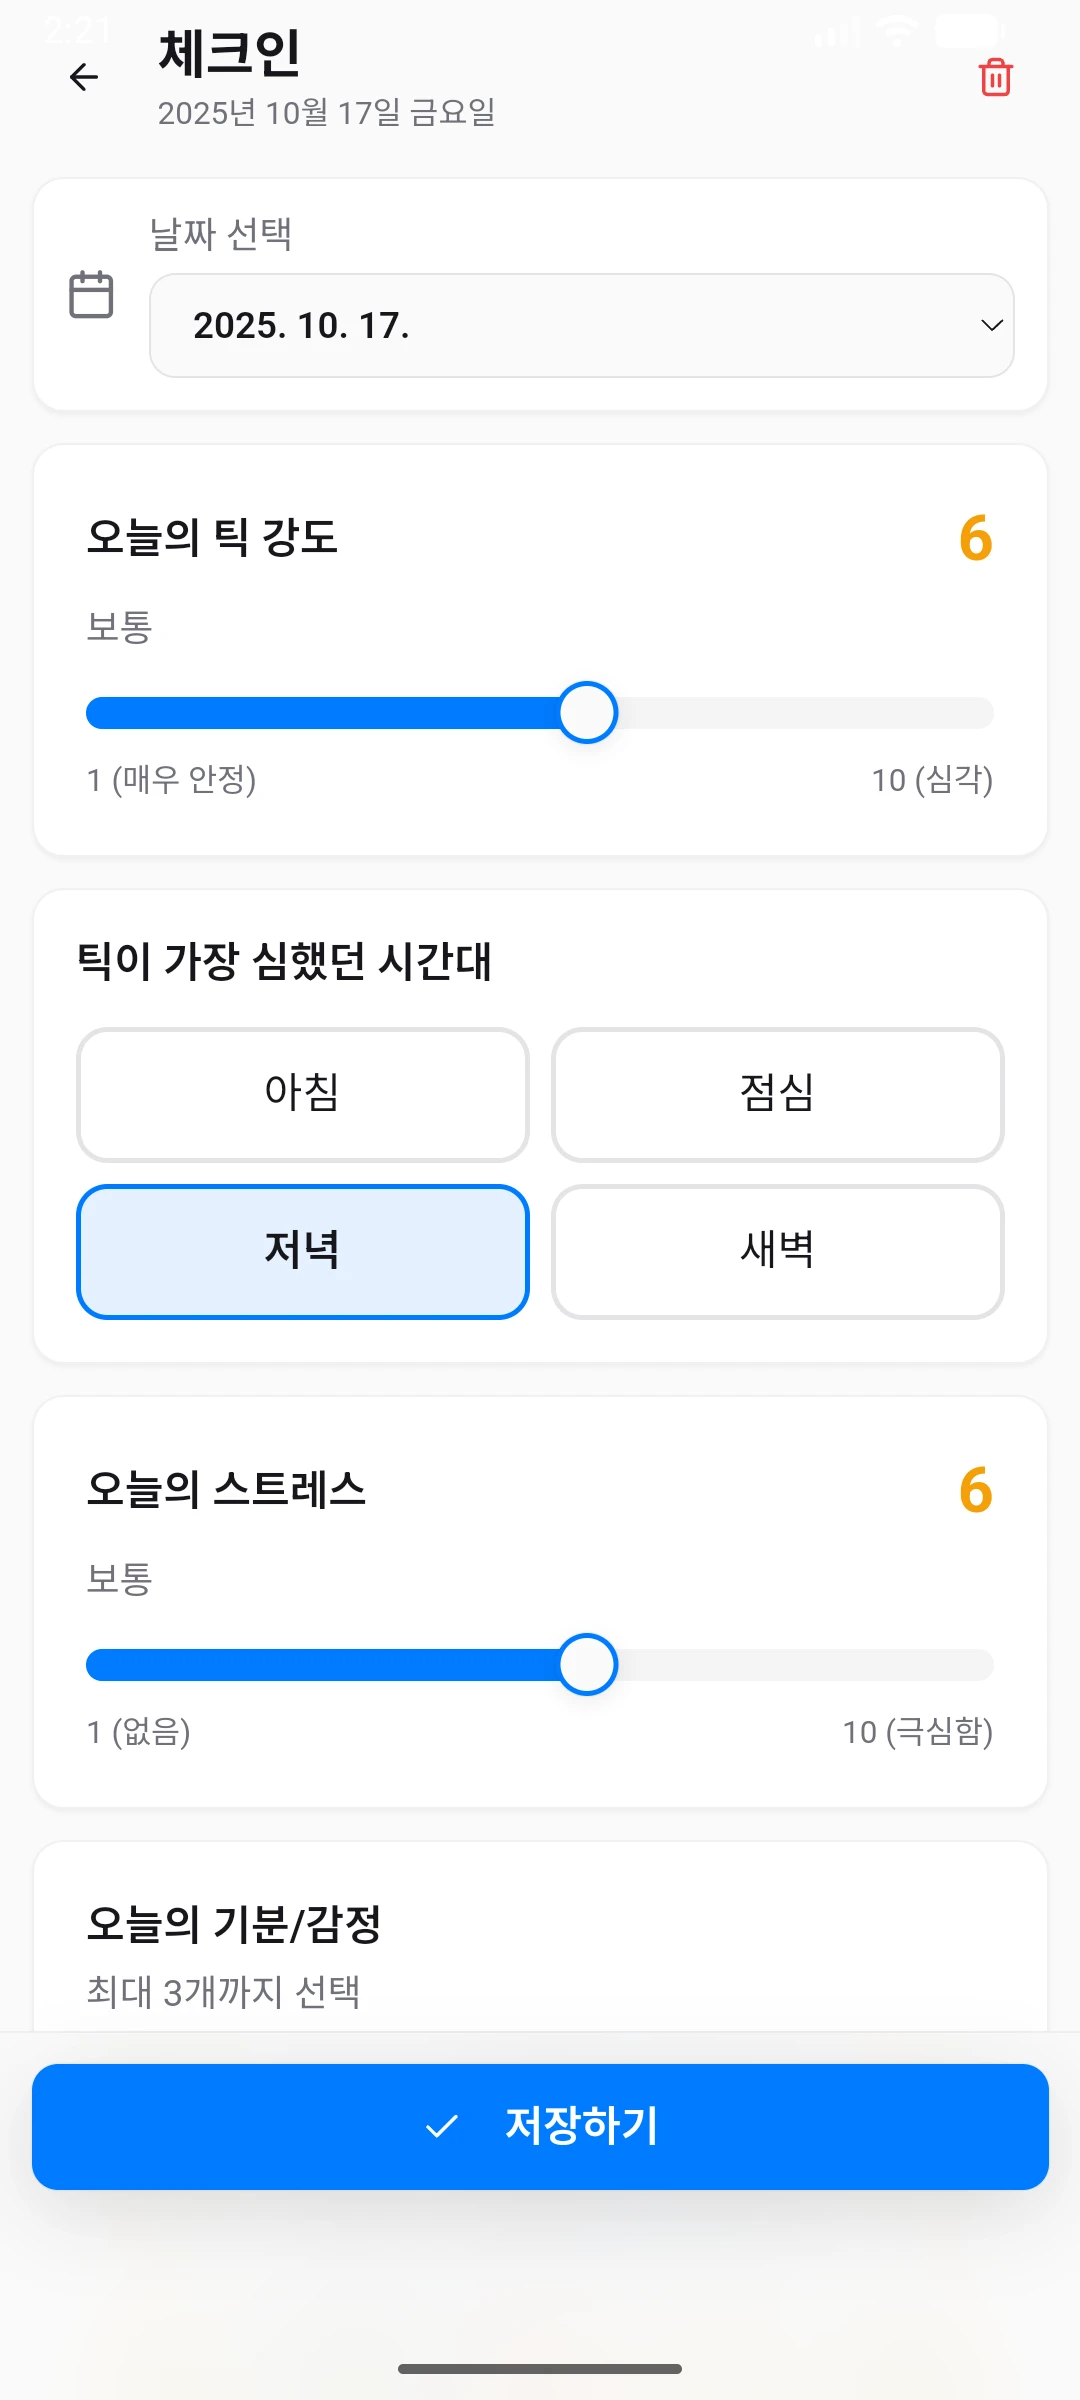
Task: Open the 2025. 10. 17. date dropdown
Action: click(x=581, y=325)
